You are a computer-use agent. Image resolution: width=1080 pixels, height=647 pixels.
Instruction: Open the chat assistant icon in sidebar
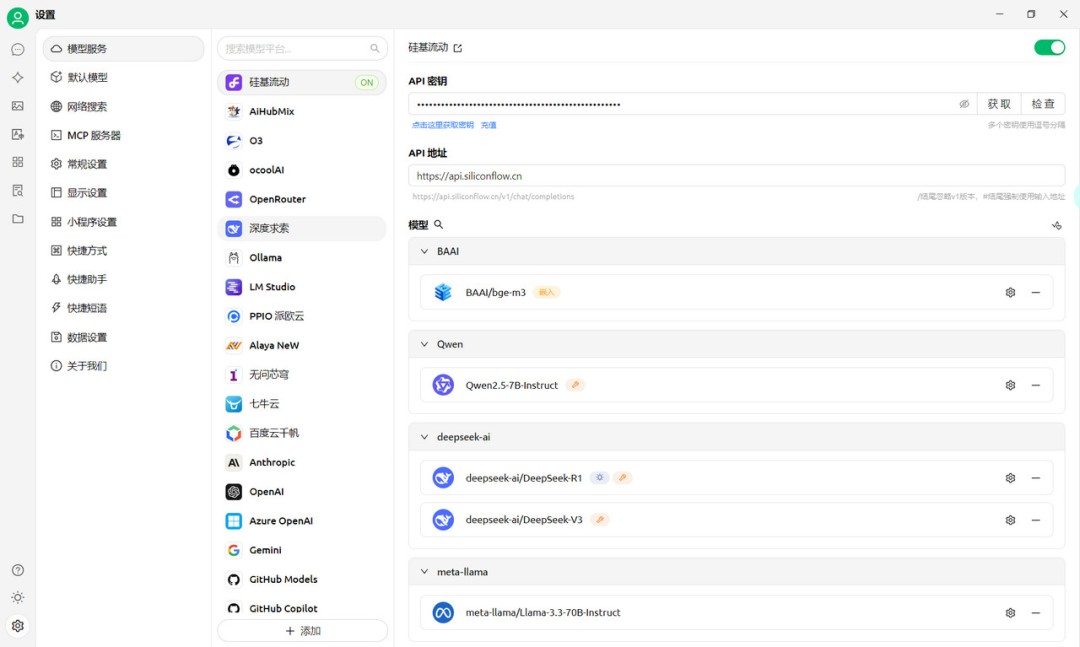pos(18,49)
